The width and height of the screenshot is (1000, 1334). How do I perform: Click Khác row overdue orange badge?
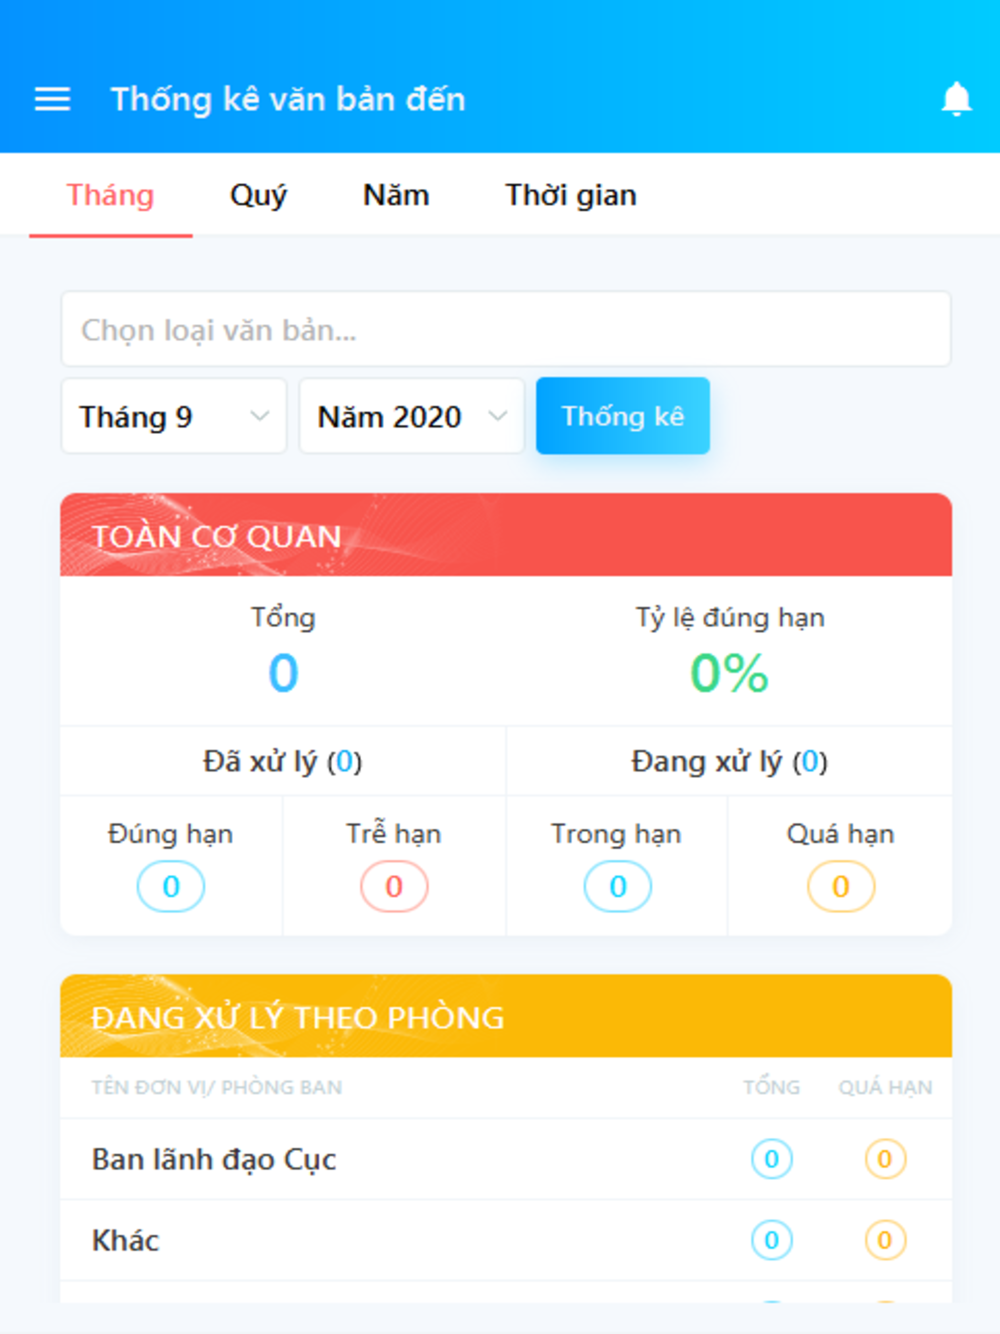885,1240
